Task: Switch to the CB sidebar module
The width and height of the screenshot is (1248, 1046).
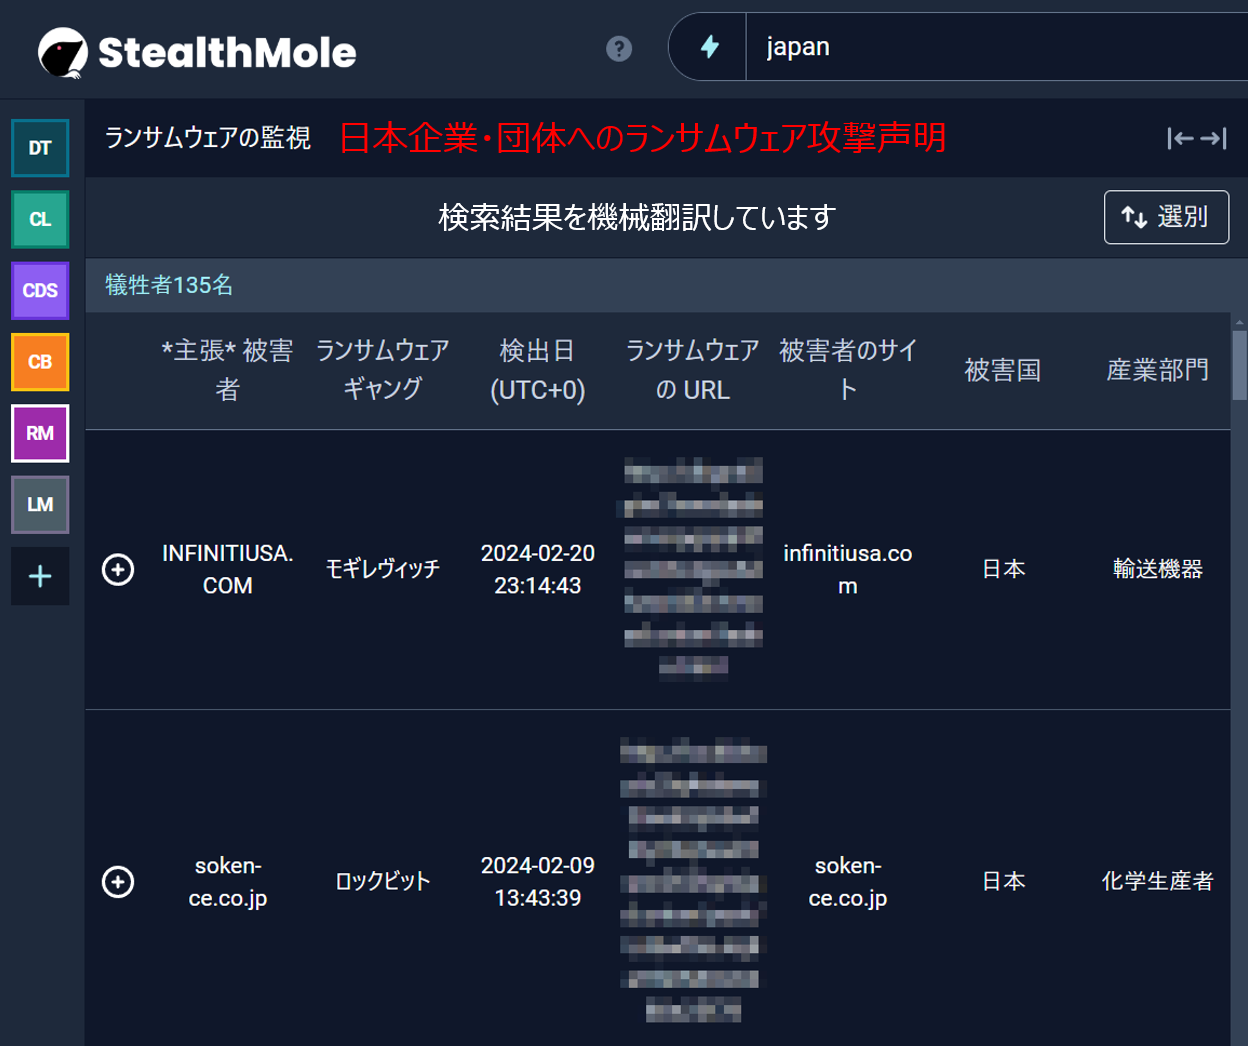Action: click(40, 362)
